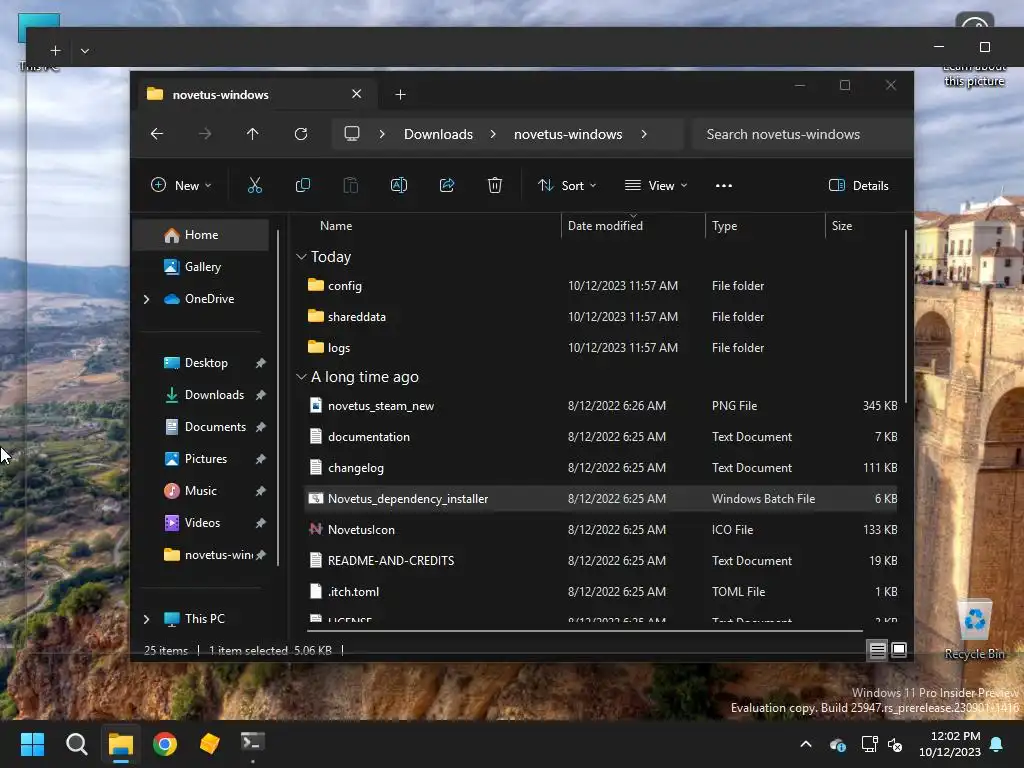Image resolution: width=1024 pixels, height=768 pixels.
Task: Go up one folder level arrow
Action: tap(253, 134)
